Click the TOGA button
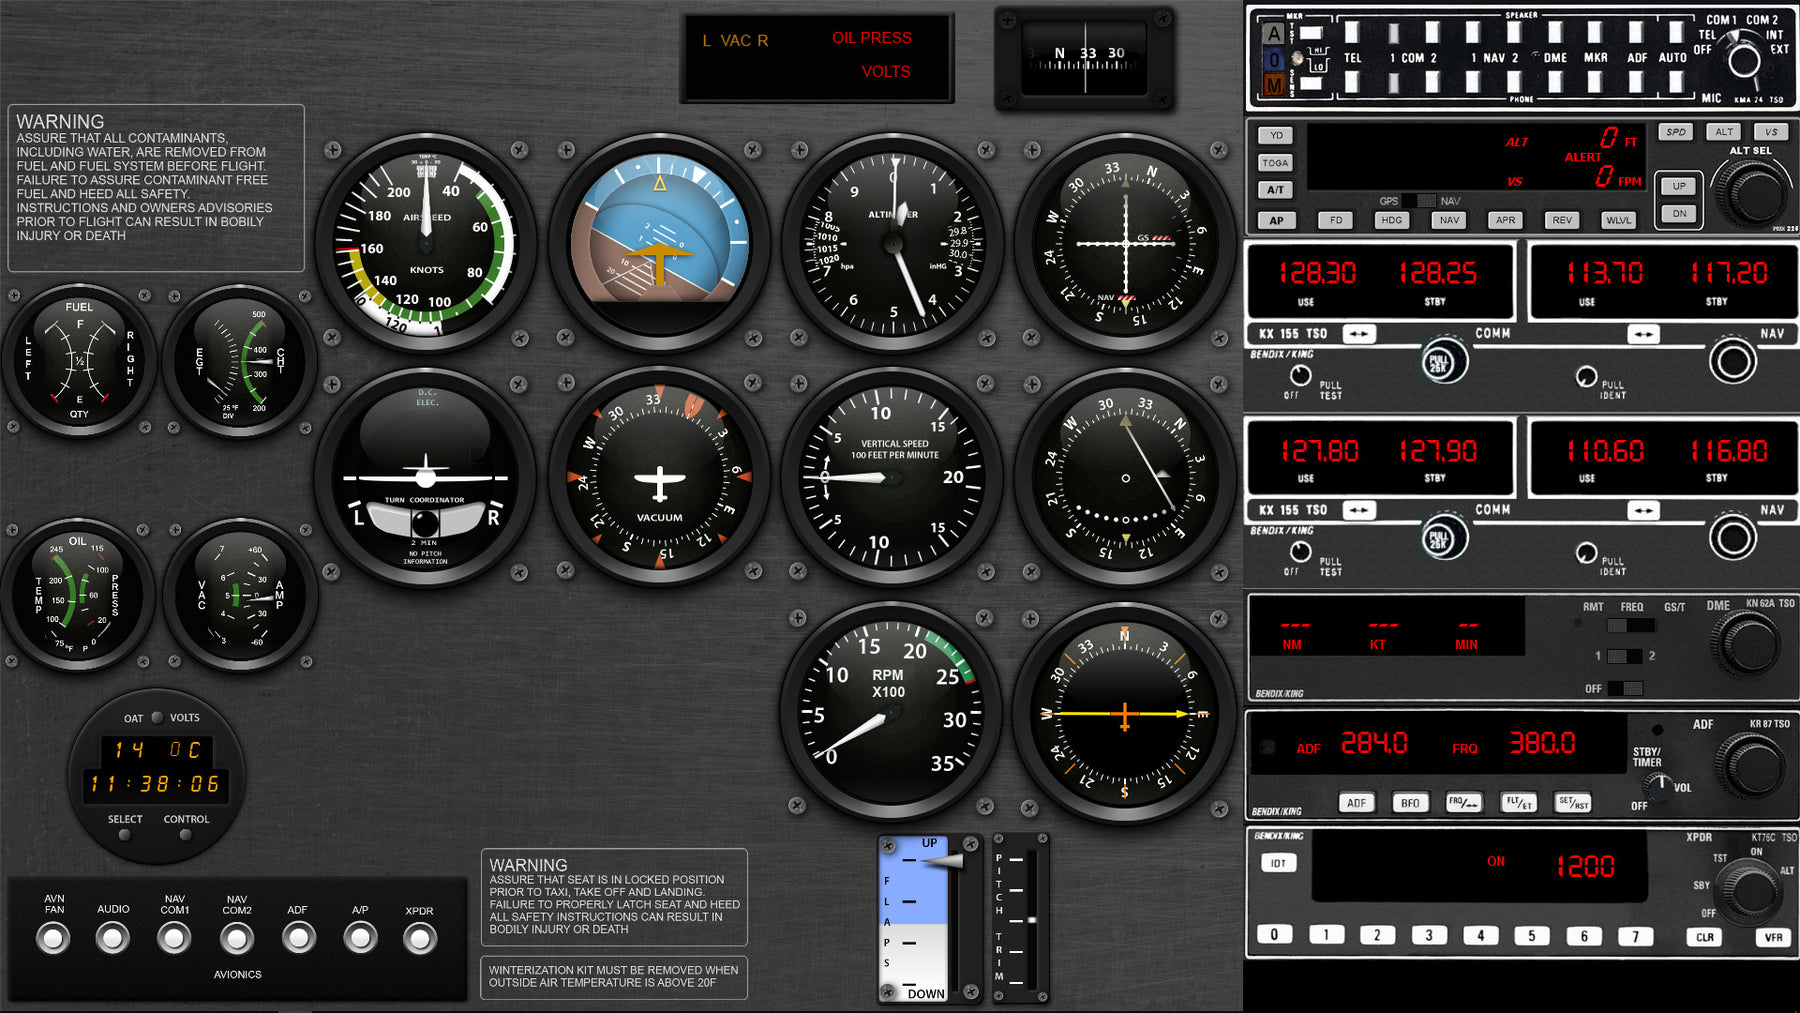Viewport: 1800px width, 1013px height. pyautogui.click(x=1277, y=162)
